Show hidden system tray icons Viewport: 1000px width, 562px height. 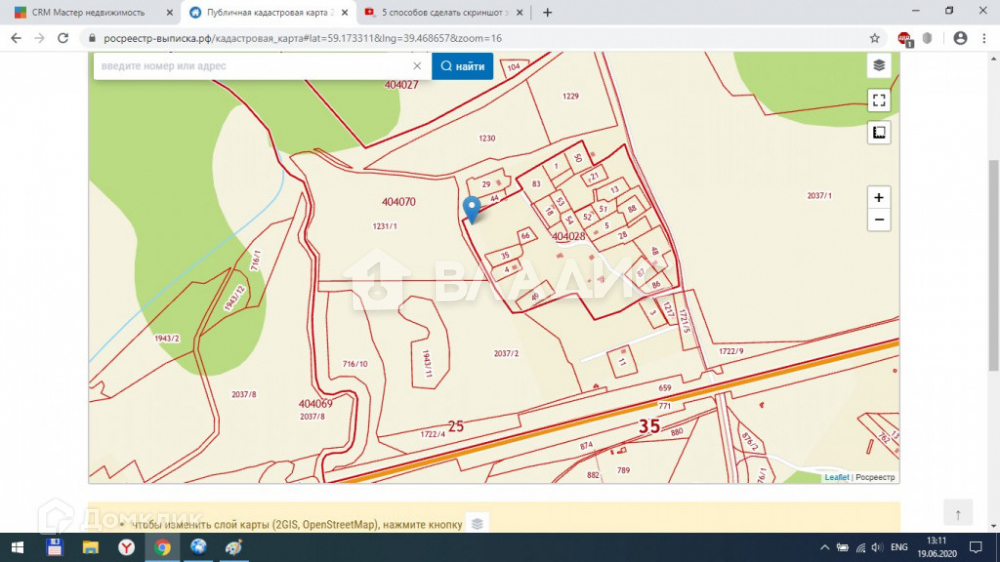[x=824, y=548]
